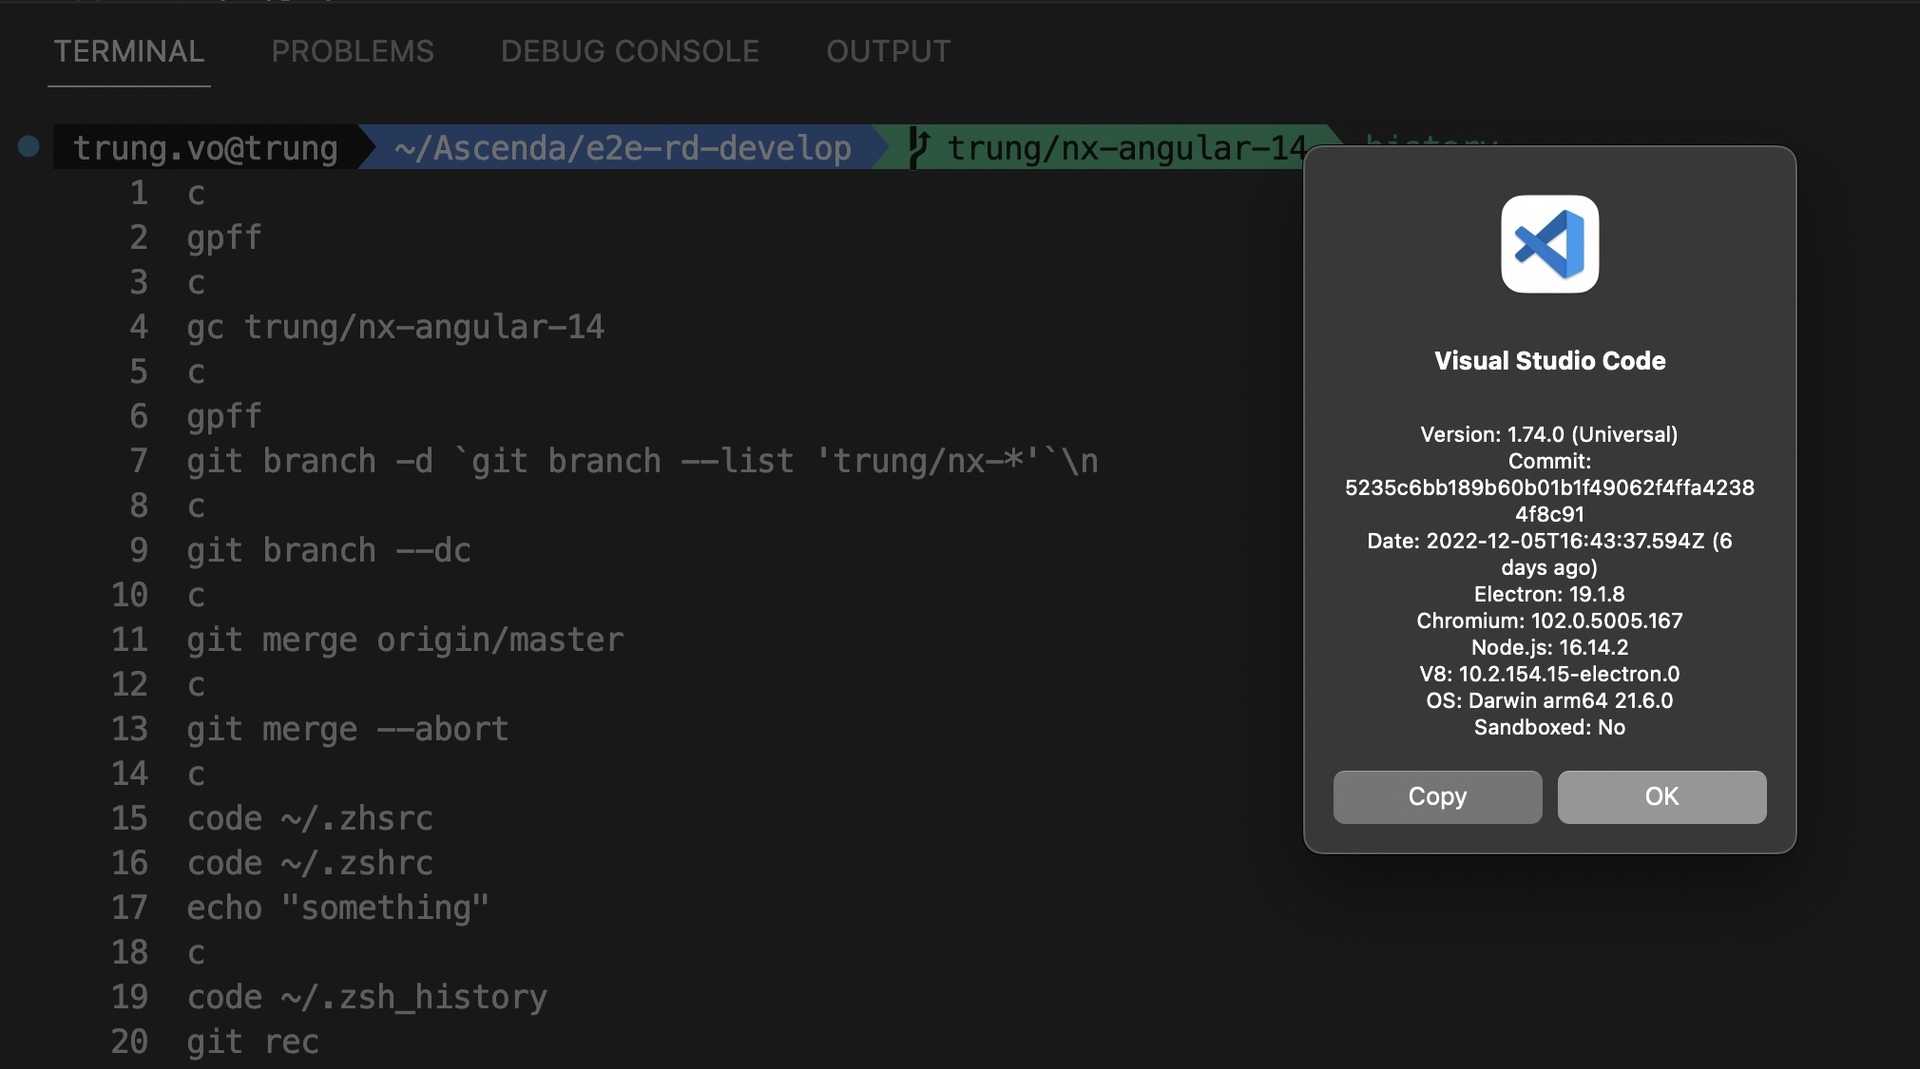Click the 'git merge --abort' history entry
This screenshot has width=1920, height=1069.
(347, 729)
